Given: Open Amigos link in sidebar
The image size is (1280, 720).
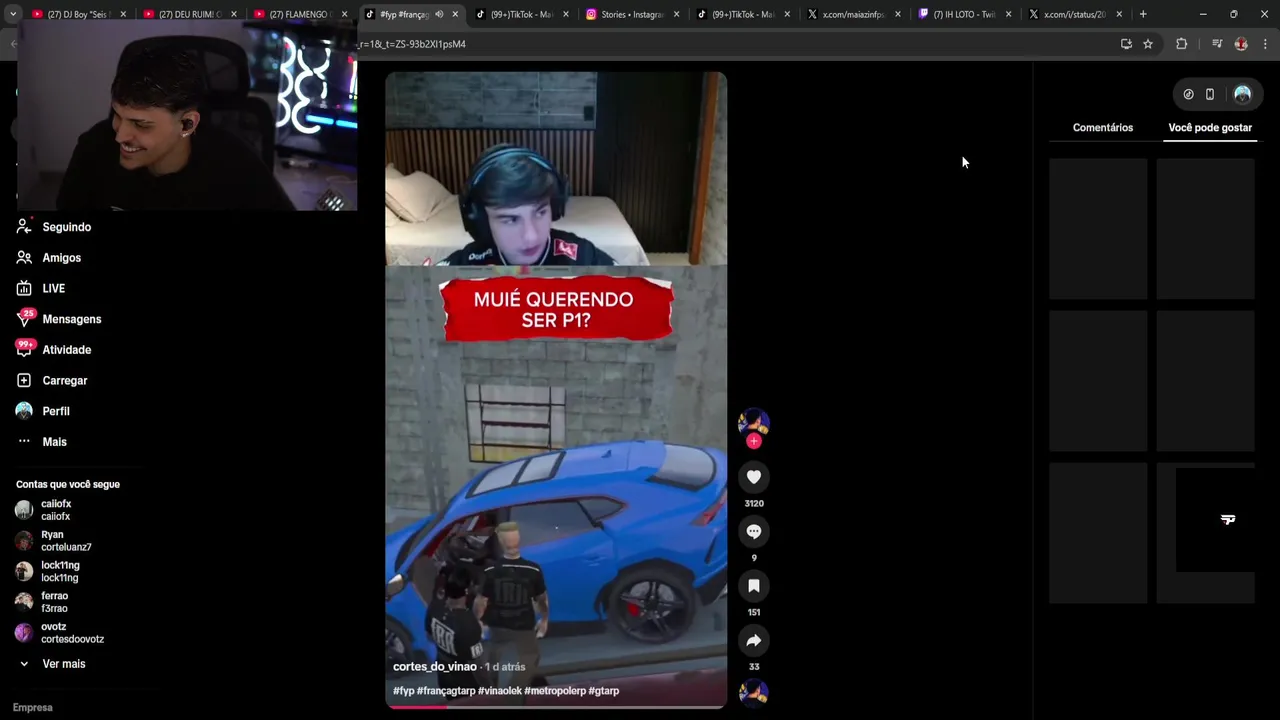Looking at the screenshot, I should (x=62, y=258).
